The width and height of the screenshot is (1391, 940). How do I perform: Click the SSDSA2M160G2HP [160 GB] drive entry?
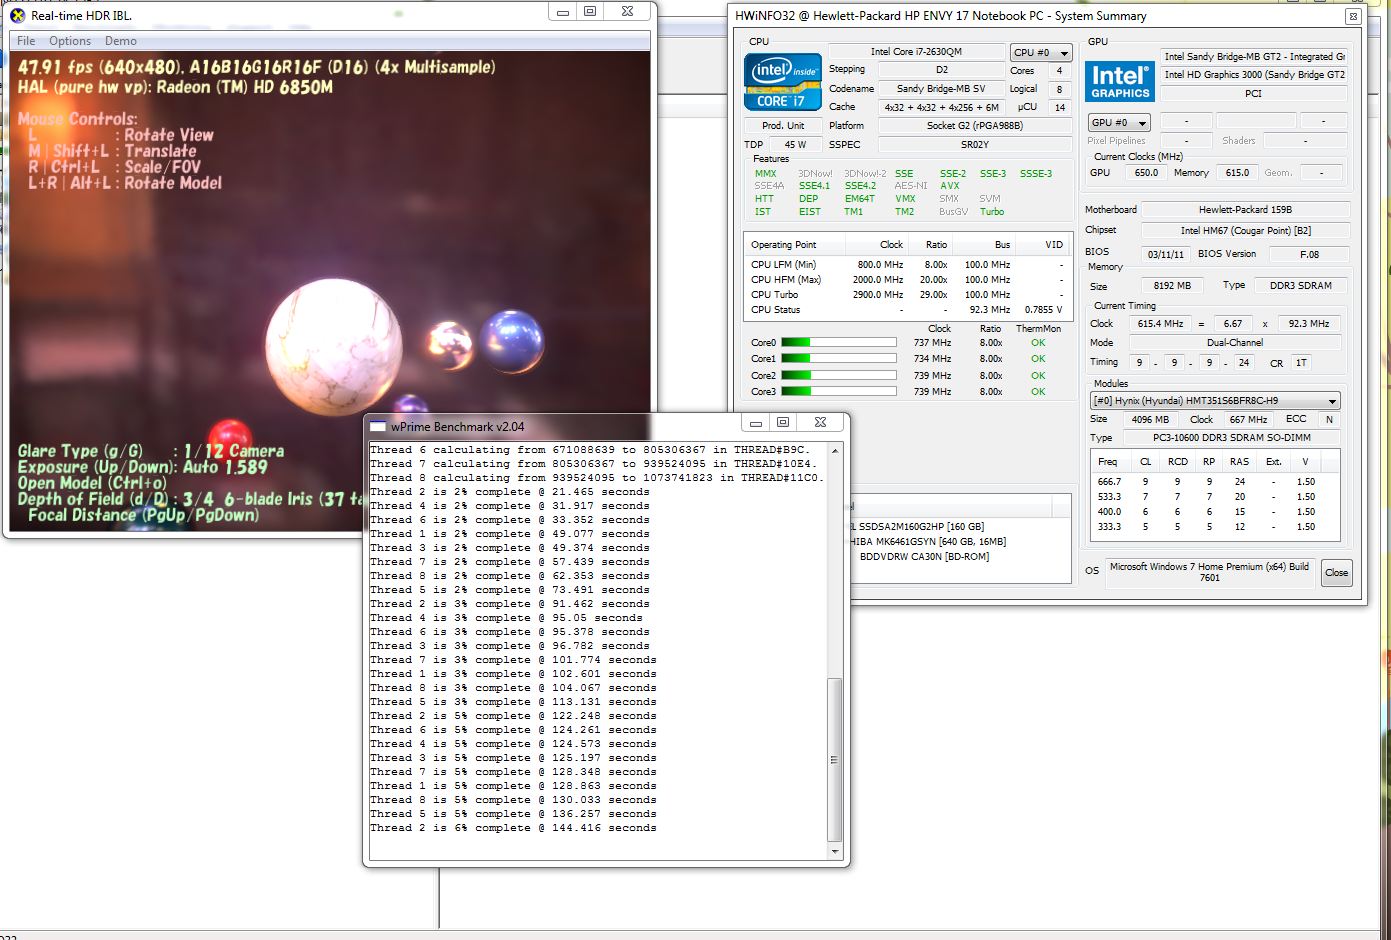coord(917,527)
